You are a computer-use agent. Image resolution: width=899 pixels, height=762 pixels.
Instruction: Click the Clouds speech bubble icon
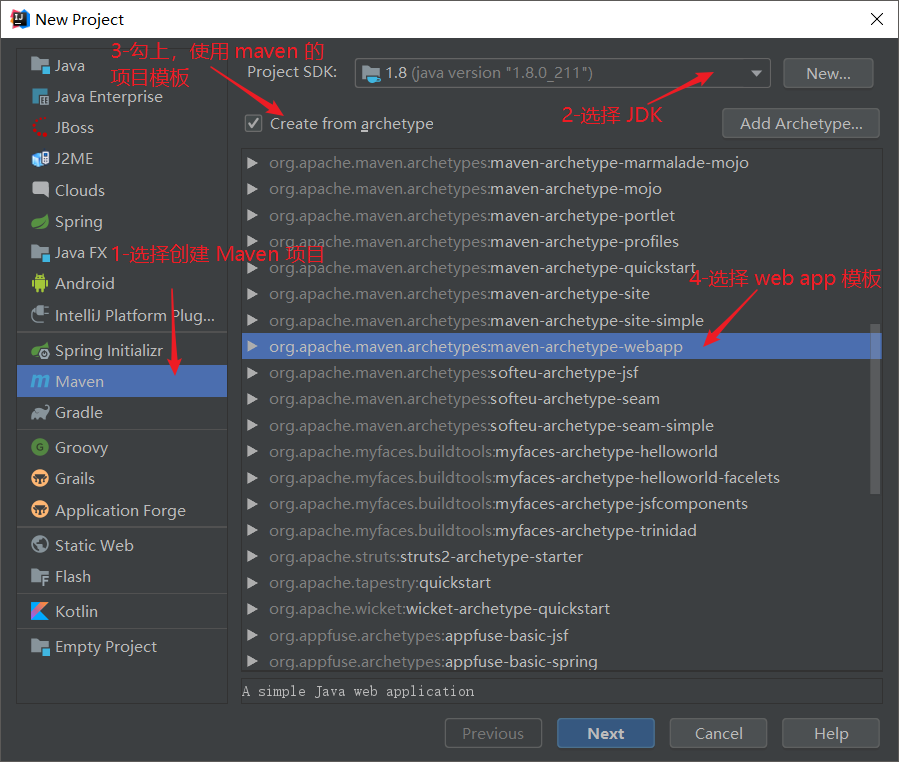pyautogui.click(x=40, y=190)
